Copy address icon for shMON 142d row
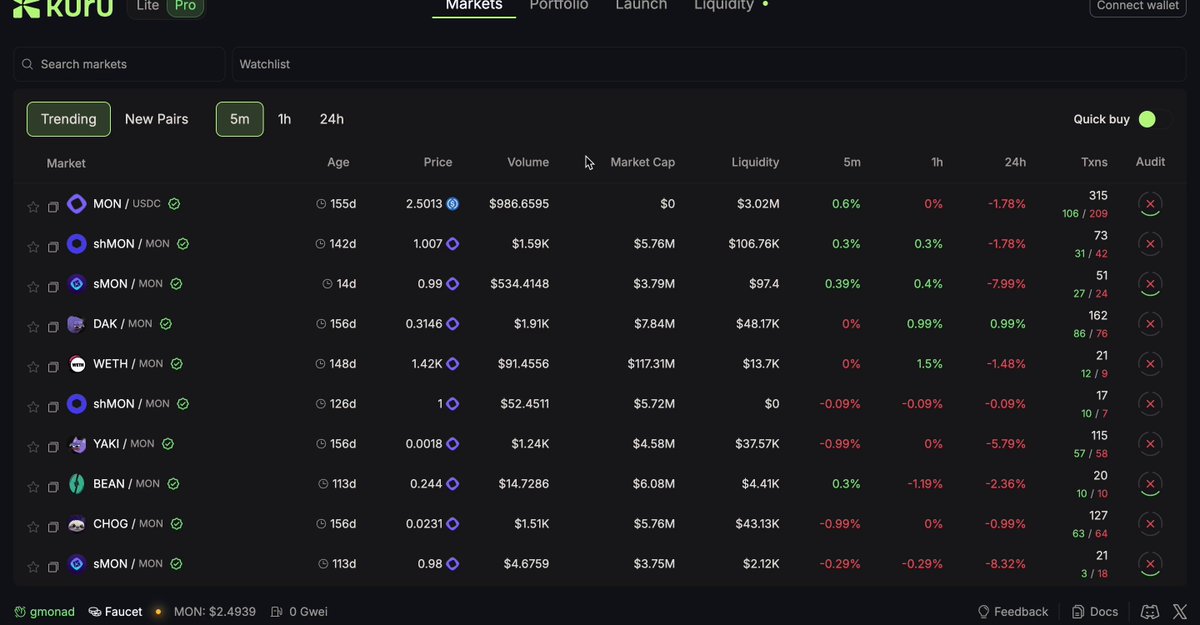The image size is (1200, 625). (x=53, y=246)
